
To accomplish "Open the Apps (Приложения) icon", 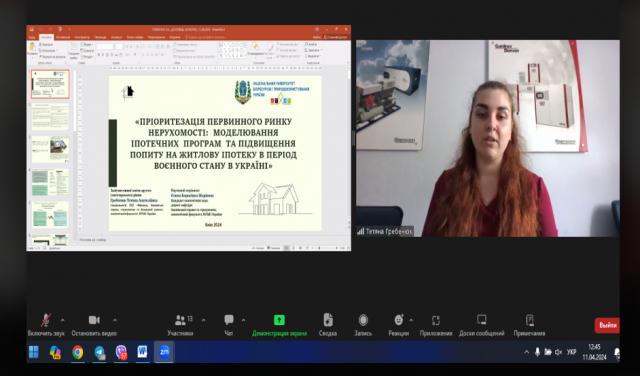I will coord(436,320).
